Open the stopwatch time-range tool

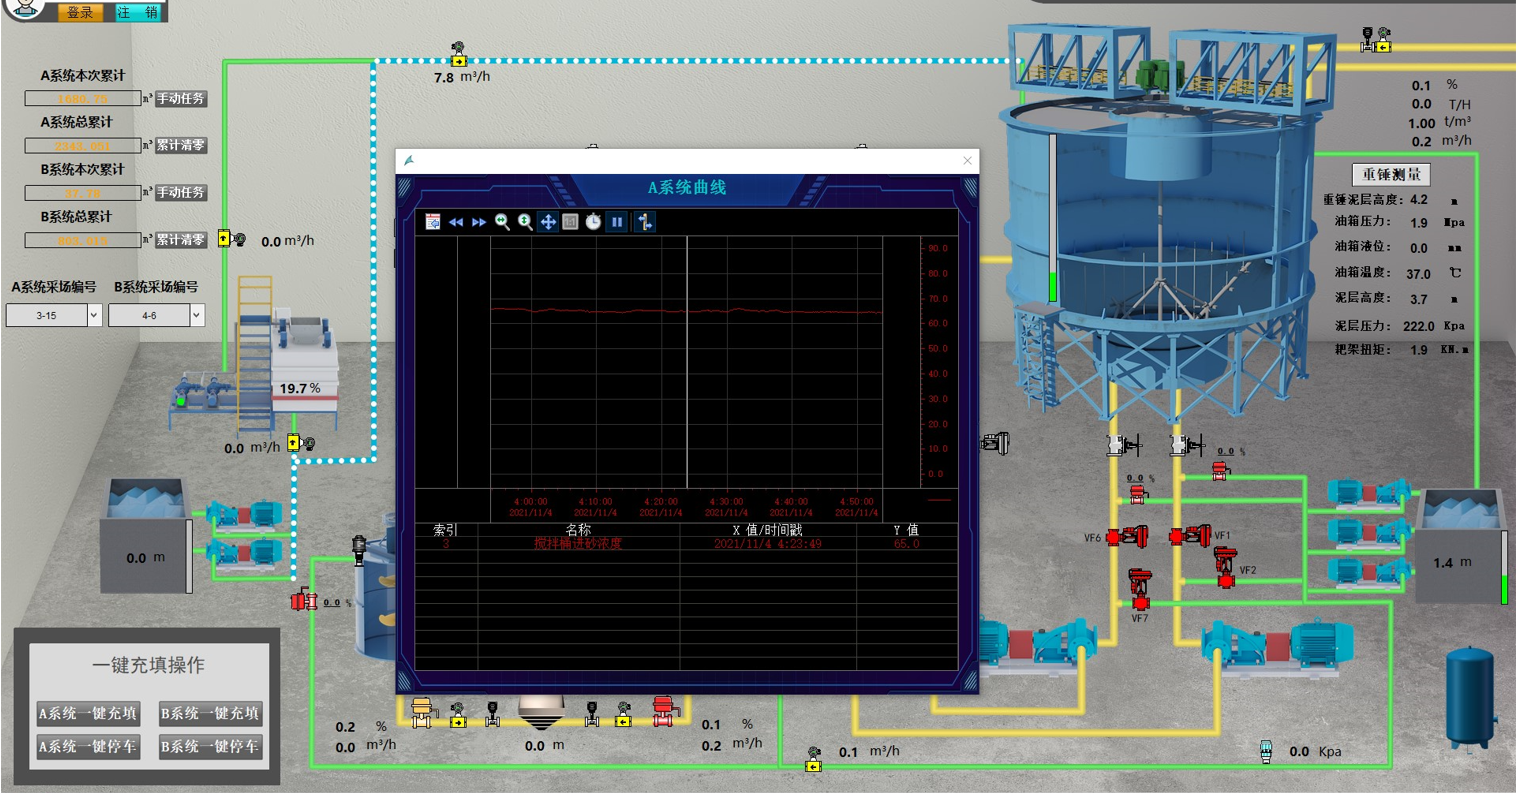pyautogui.click(x=593, y=222)
